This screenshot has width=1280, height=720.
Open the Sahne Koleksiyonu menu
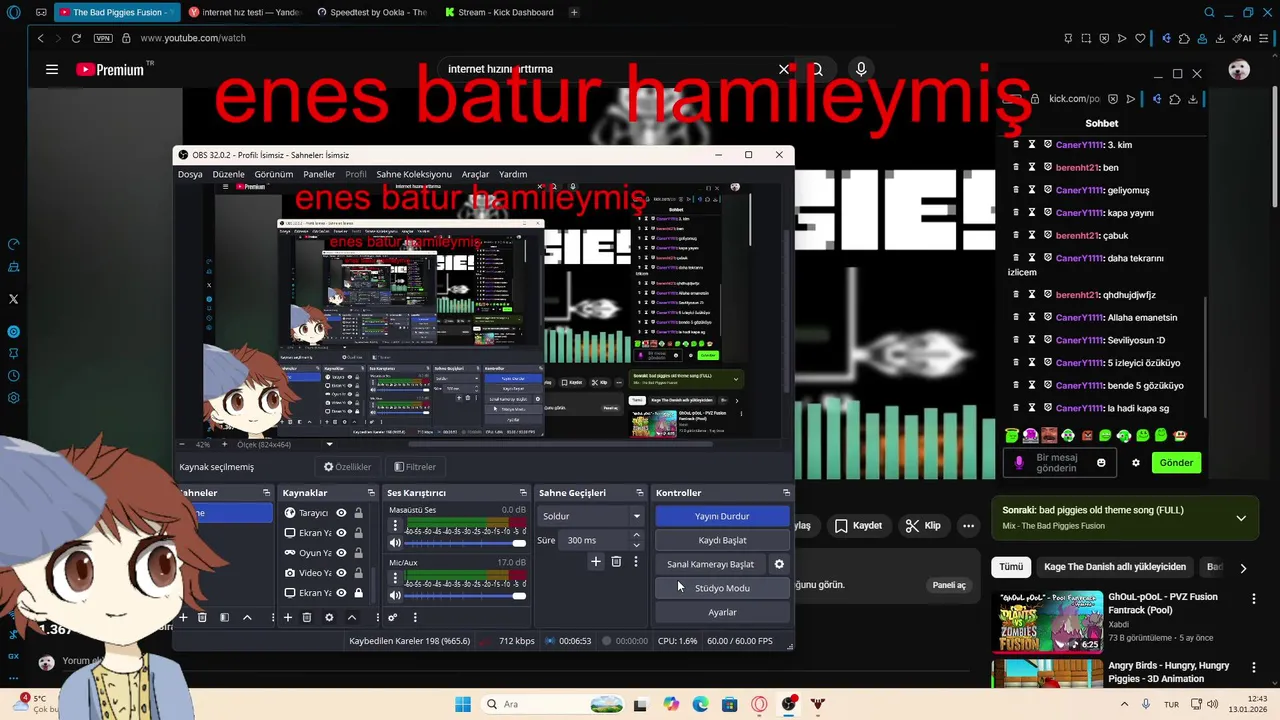[x=414, y=174]
